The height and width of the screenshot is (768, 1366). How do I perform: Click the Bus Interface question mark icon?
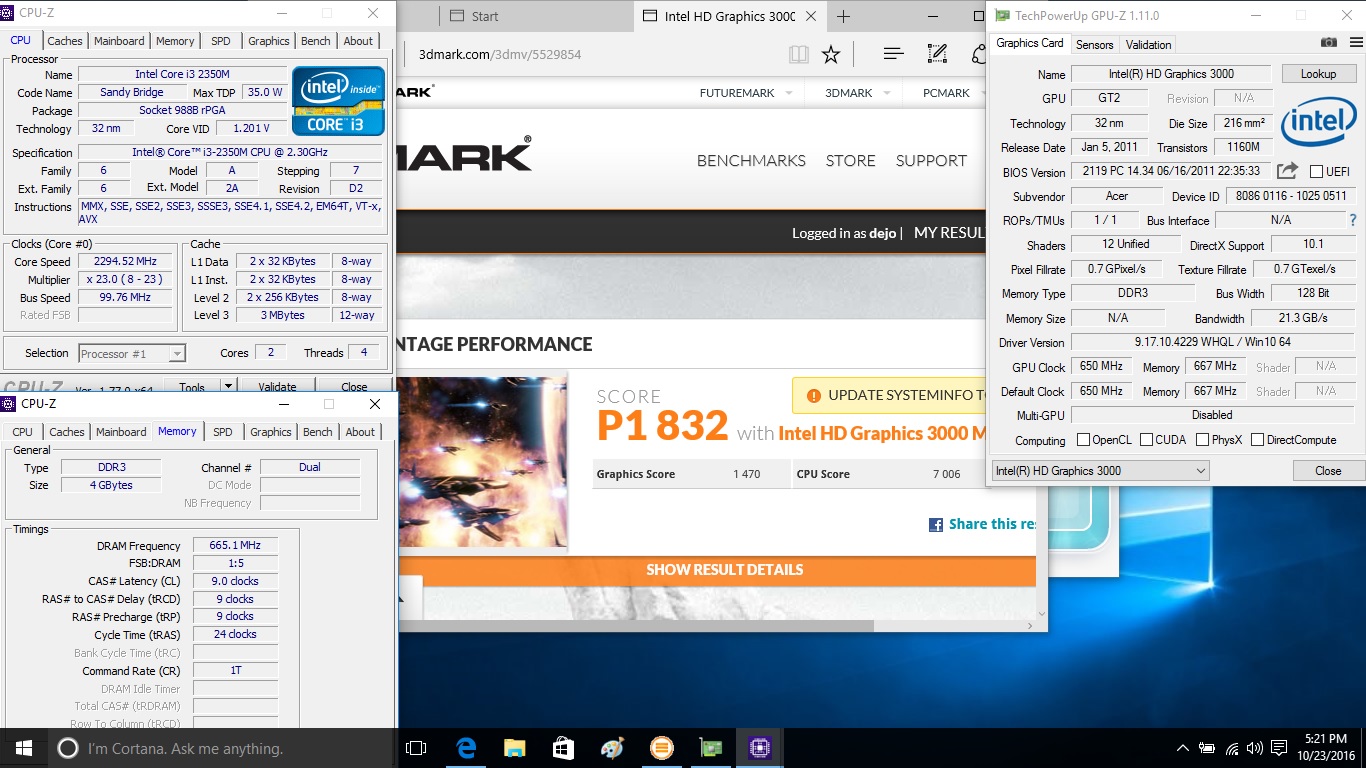pos(1353,220)
